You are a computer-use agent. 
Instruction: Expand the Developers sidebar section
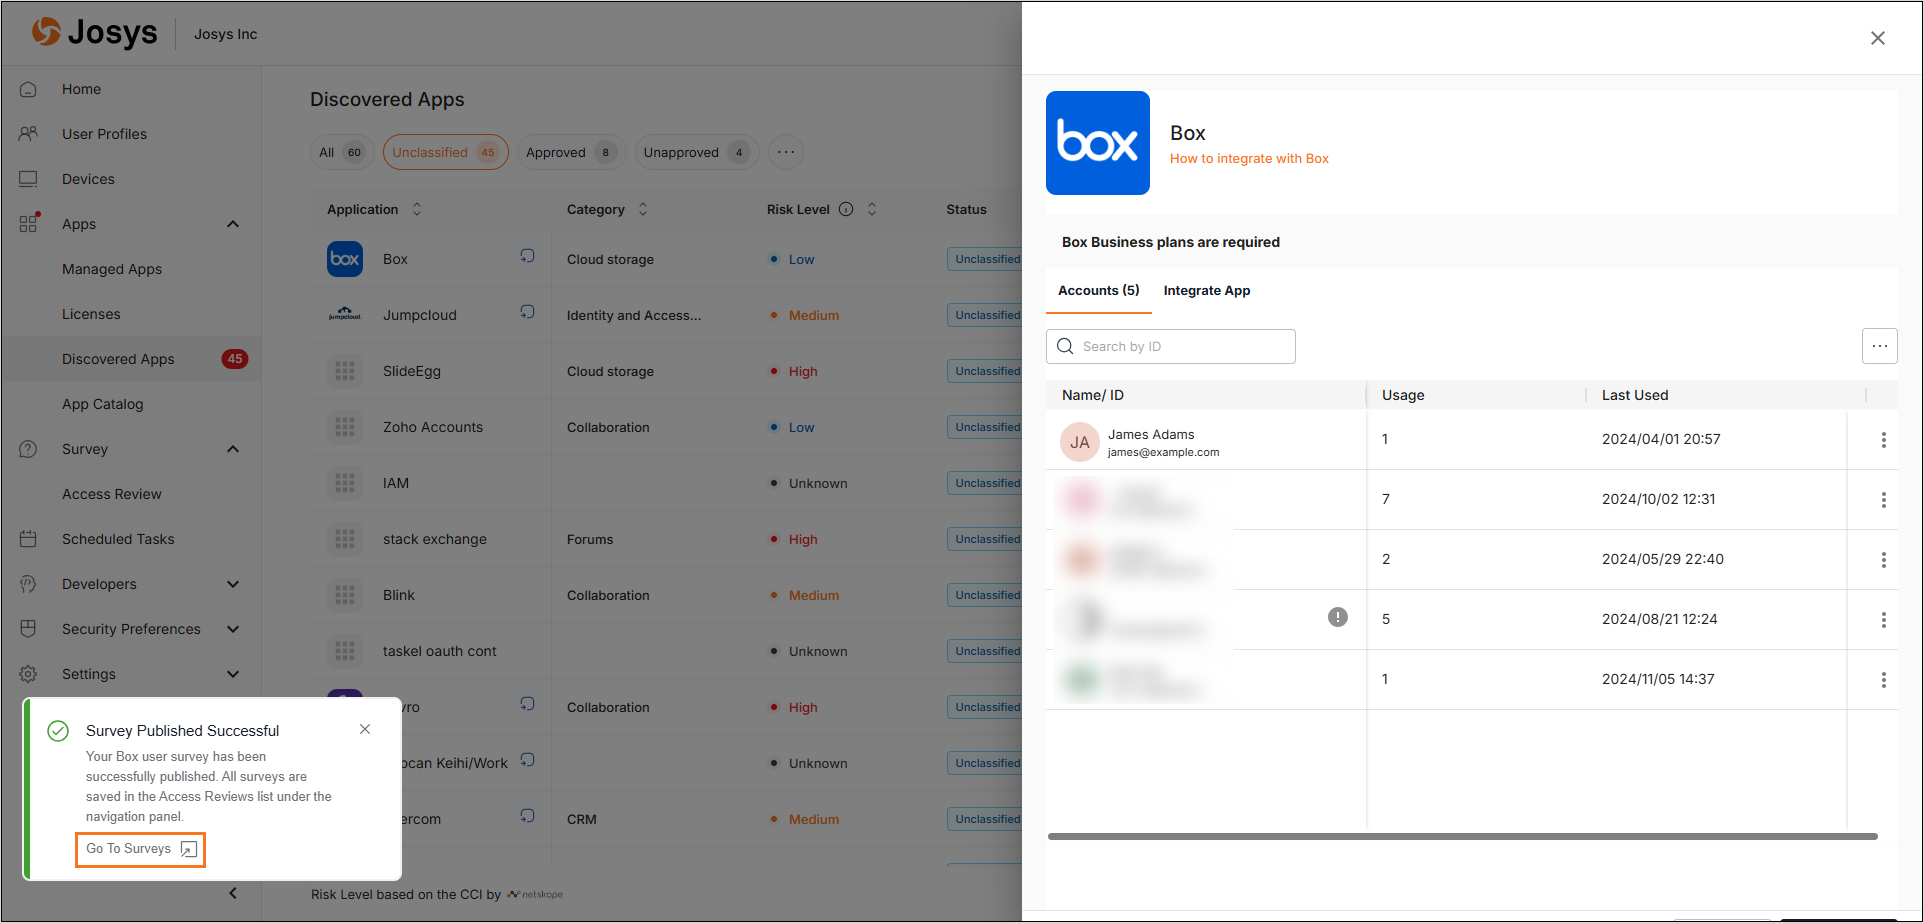(233, 584)
